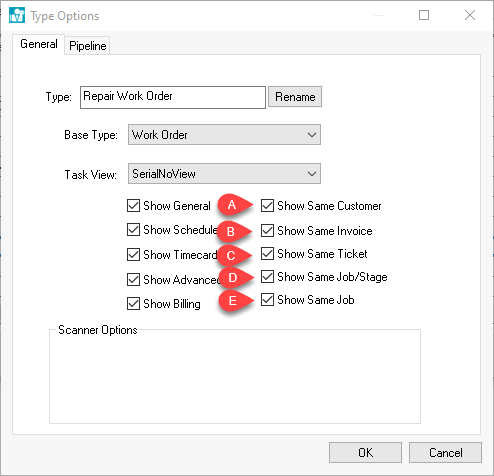Viewport: 494px width, 476px height.
Task: Toggle Show Advanced checkbox
Action: 133,280
